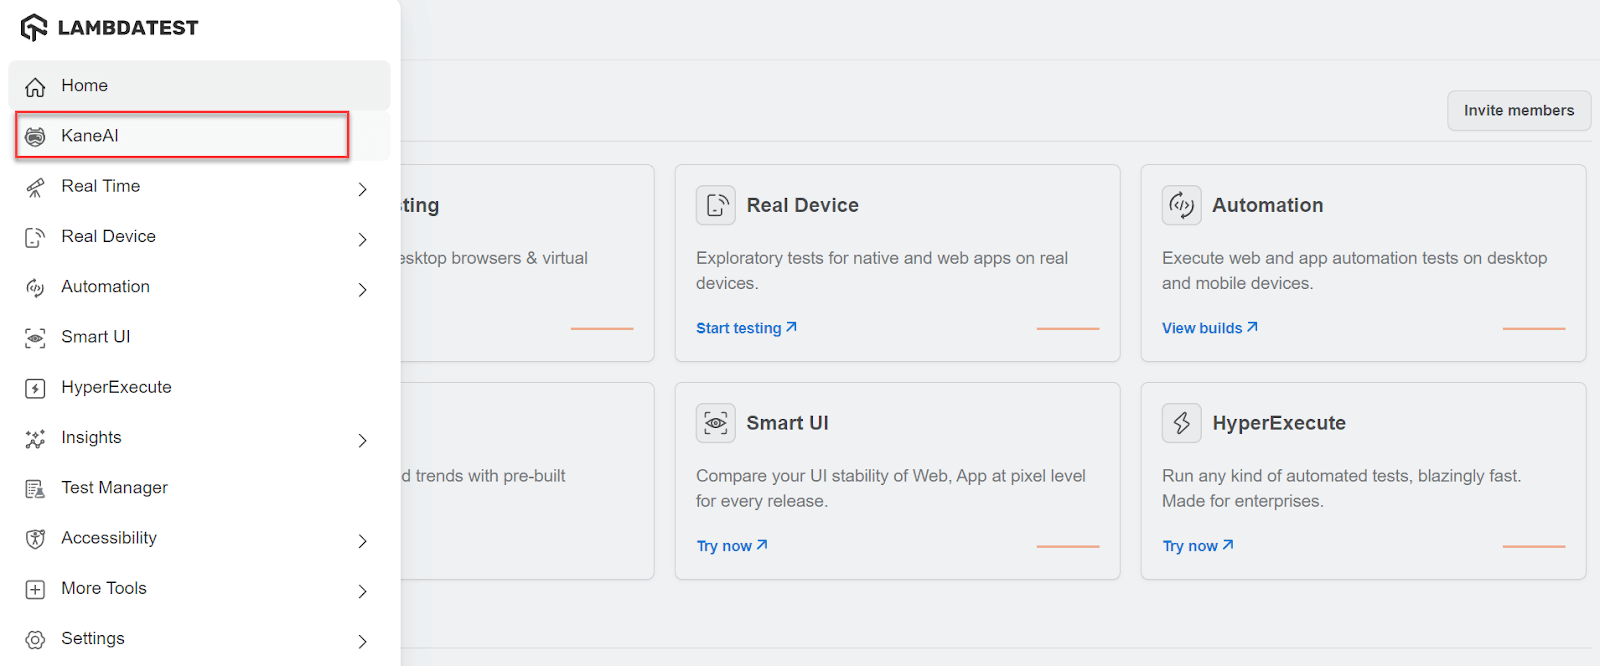Click the Automation card icon

[1181, 205]
